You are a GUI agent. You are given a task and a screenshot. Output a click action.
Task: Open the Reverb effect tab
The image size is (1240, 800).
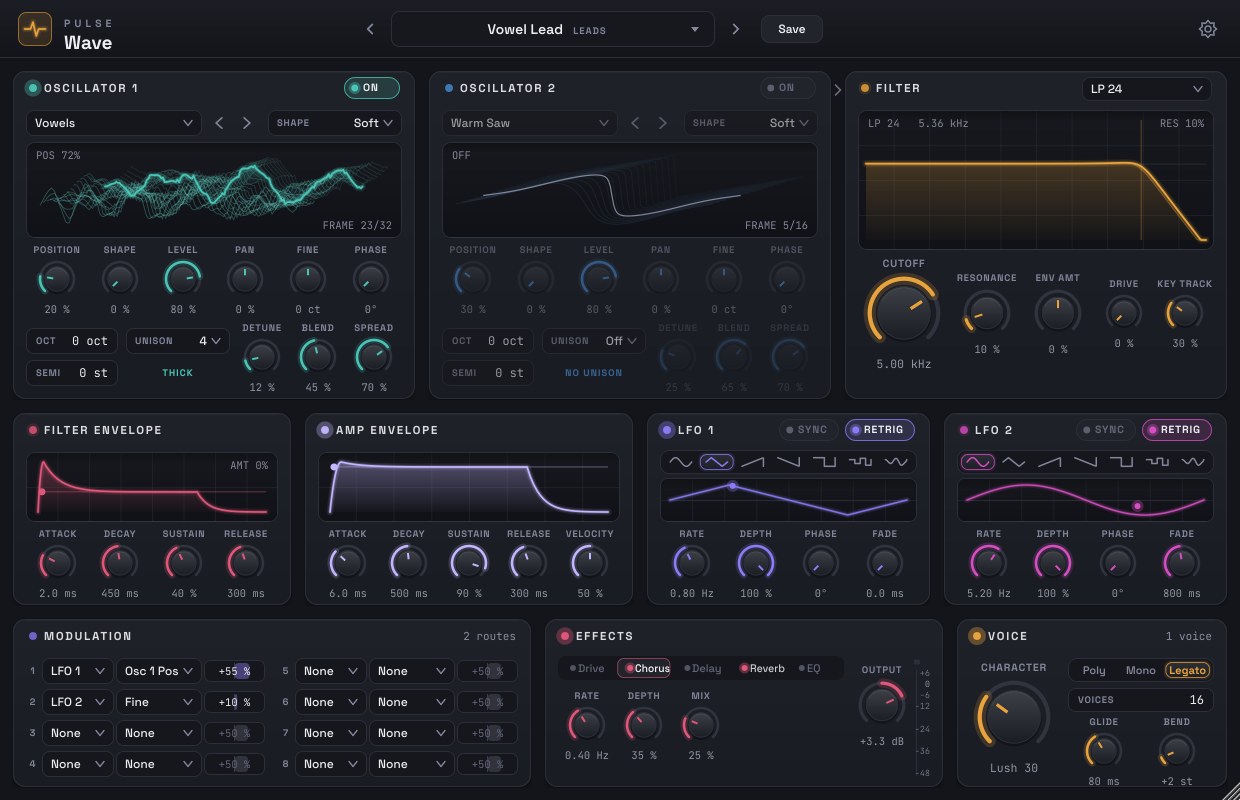pyautogui.click(x=762, y=668)
